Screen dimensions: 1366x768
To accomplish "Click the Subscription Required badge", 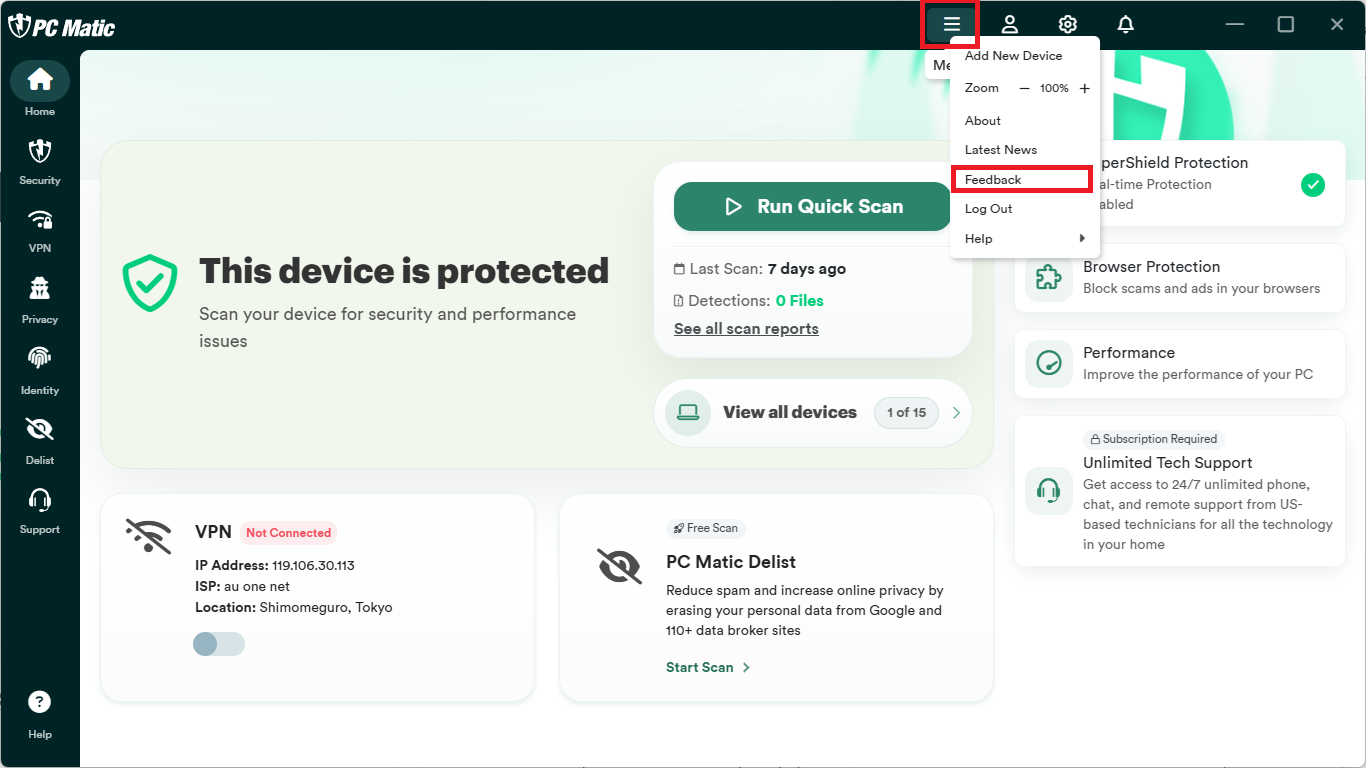I will pyautogui.click(x=1154, y=439).
